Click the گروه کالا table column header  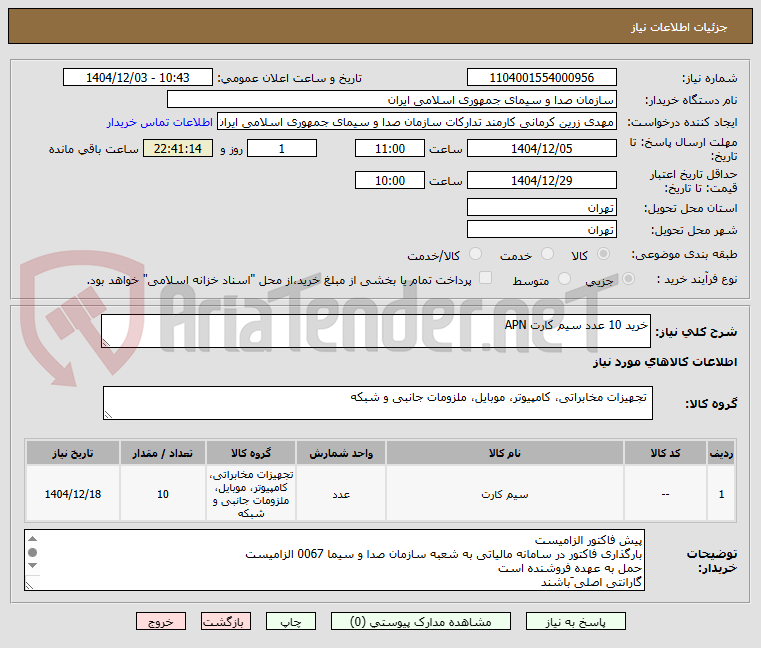(251, 453)
